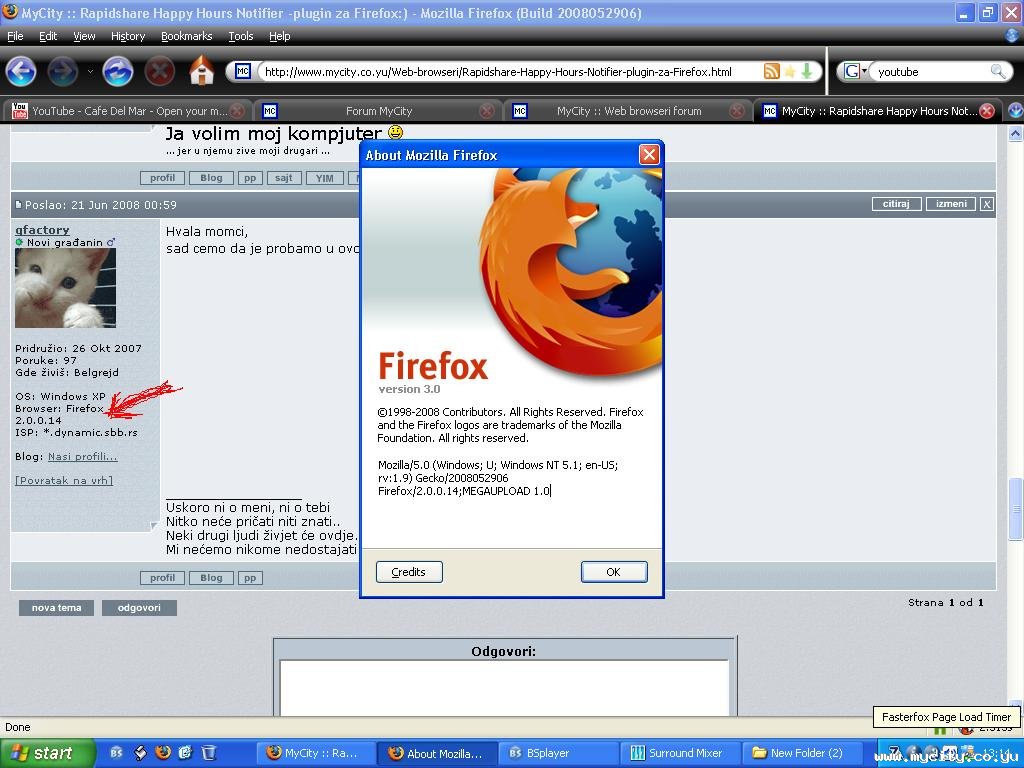Open the tab list dropdown at tab bar end
1024x768 pixels.
pos(1015,111)
